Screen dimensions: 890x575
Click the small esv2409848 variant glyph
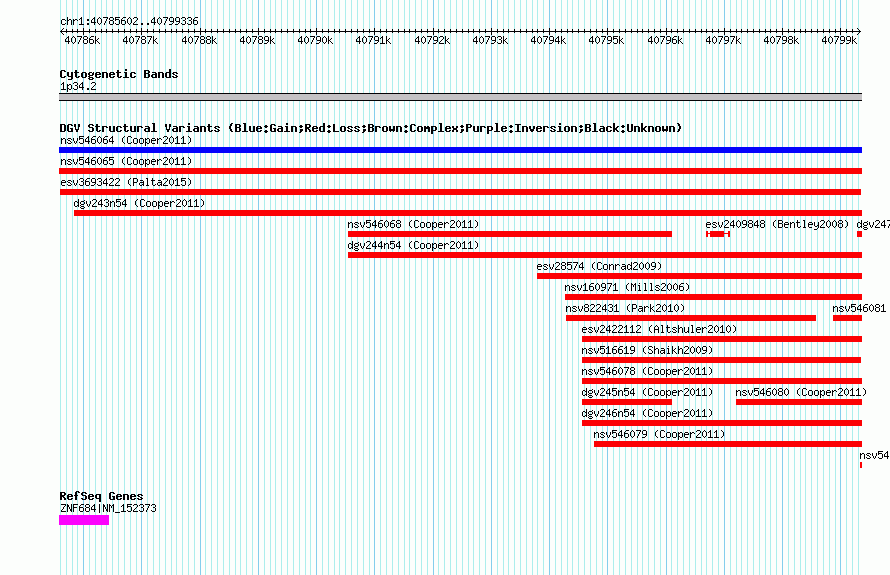click(x=718, y=234)
